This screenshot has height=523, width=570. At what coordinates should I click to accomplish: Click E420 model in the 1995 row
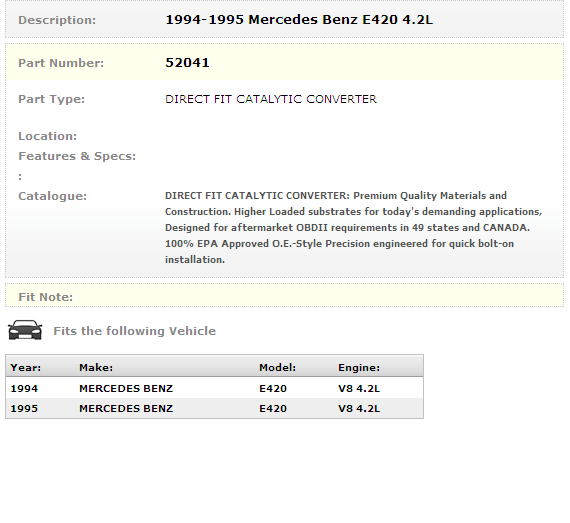tap(273, 409)
